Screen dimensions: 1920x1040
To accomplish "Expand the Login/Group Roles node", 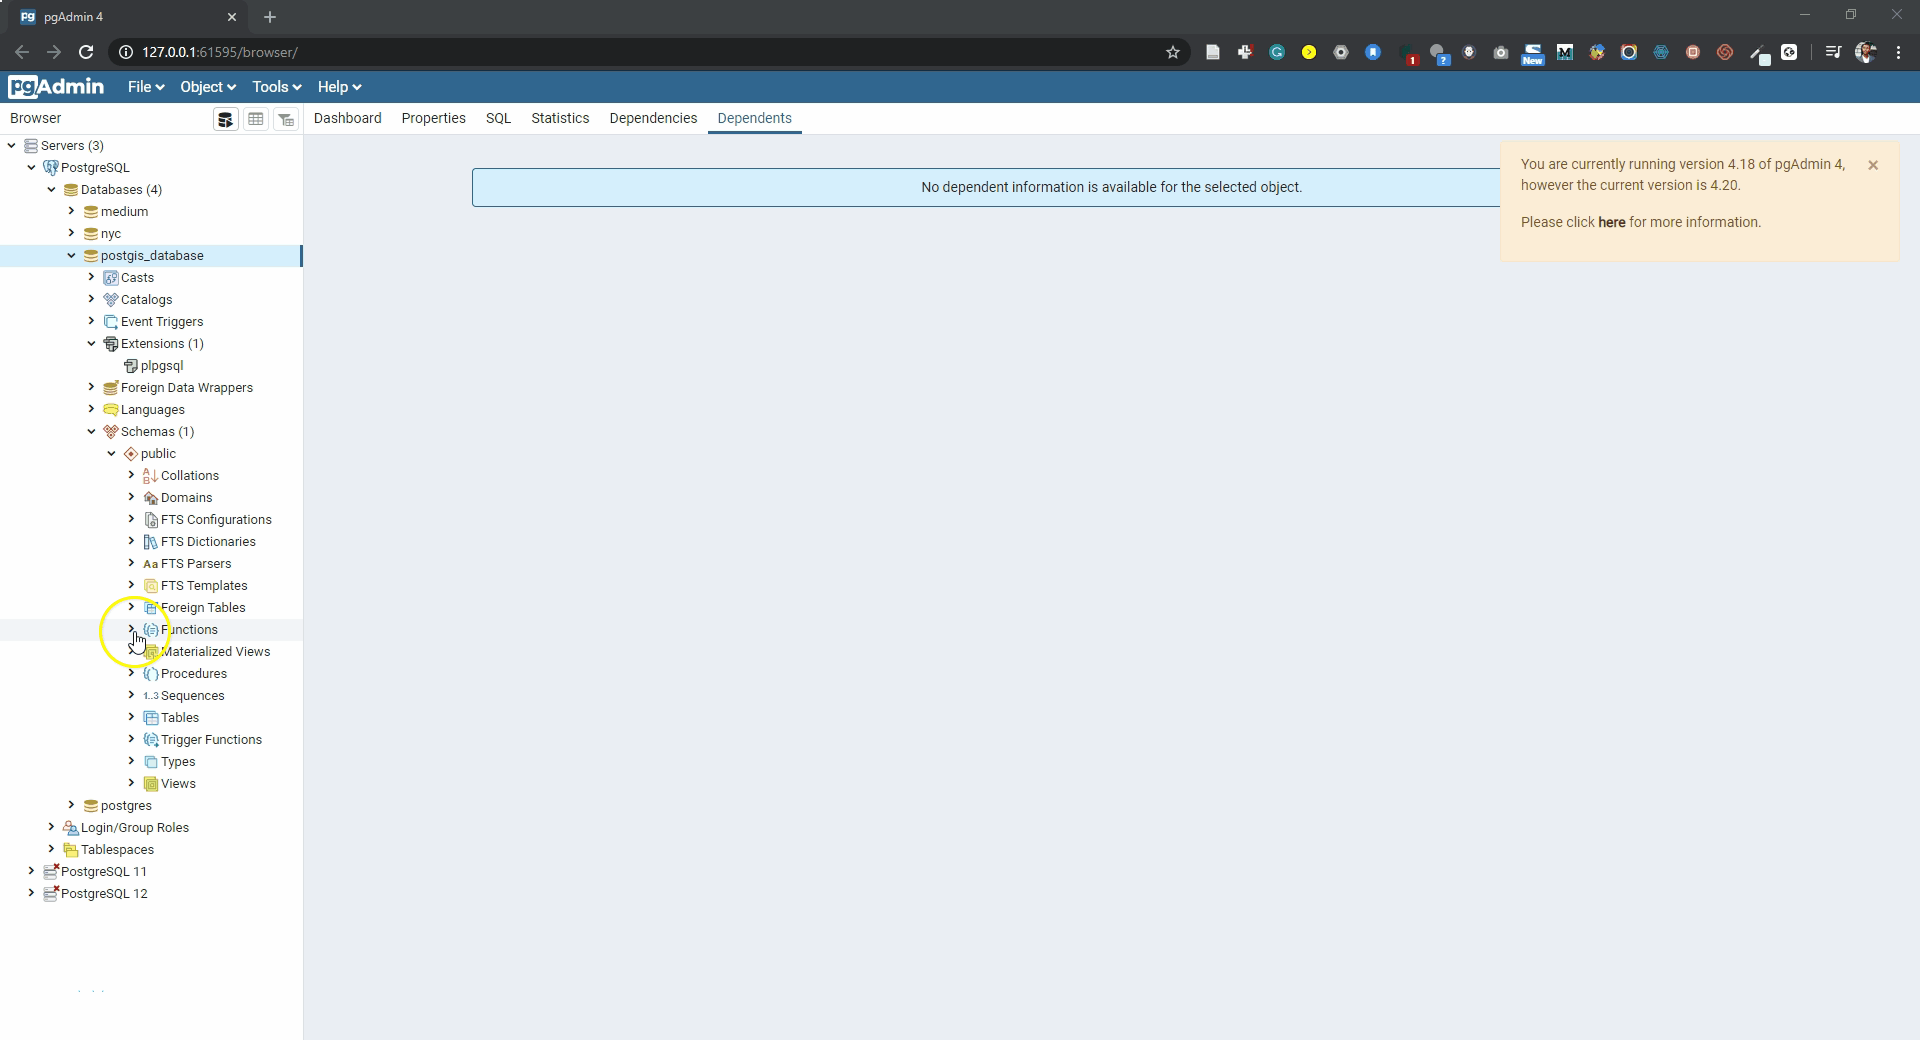I will [x=51, y=828].
